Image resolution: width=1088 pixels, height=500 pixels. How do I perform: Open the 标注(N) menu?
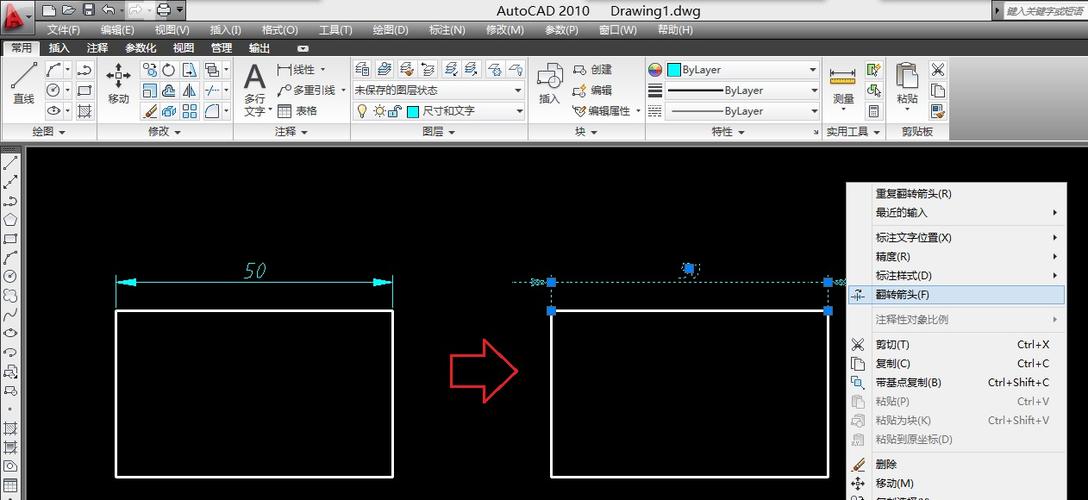(447, 31)
